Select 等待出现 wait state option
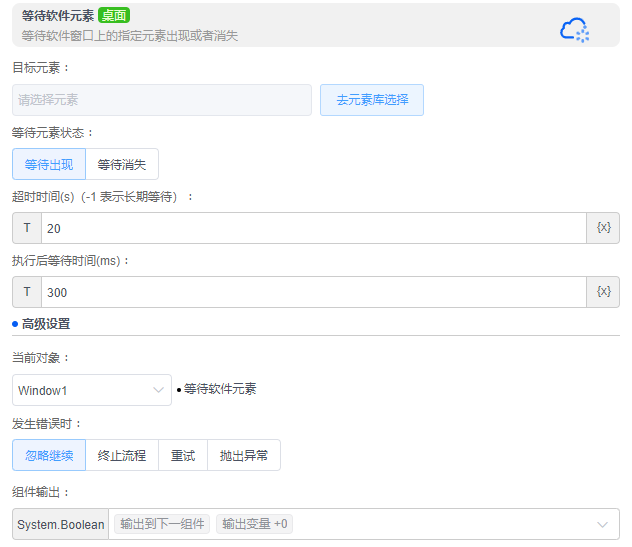Screen dimensions: 632x547 [x=49, y=164]
